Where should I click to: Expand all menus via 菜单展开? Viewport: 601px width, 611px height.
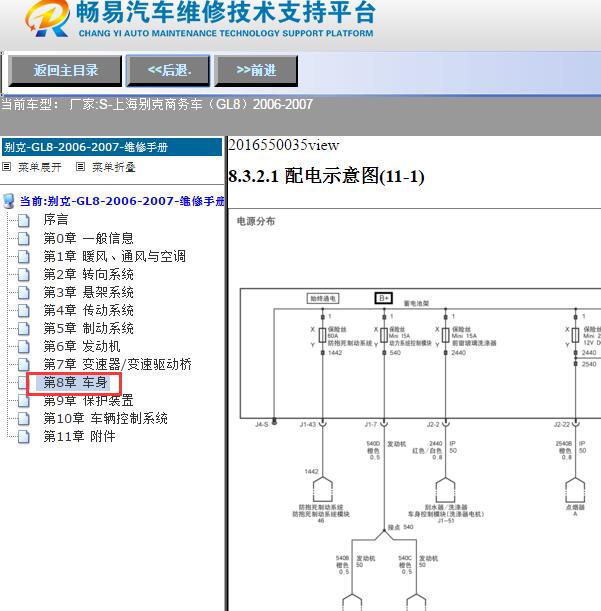tap(39, 167)
